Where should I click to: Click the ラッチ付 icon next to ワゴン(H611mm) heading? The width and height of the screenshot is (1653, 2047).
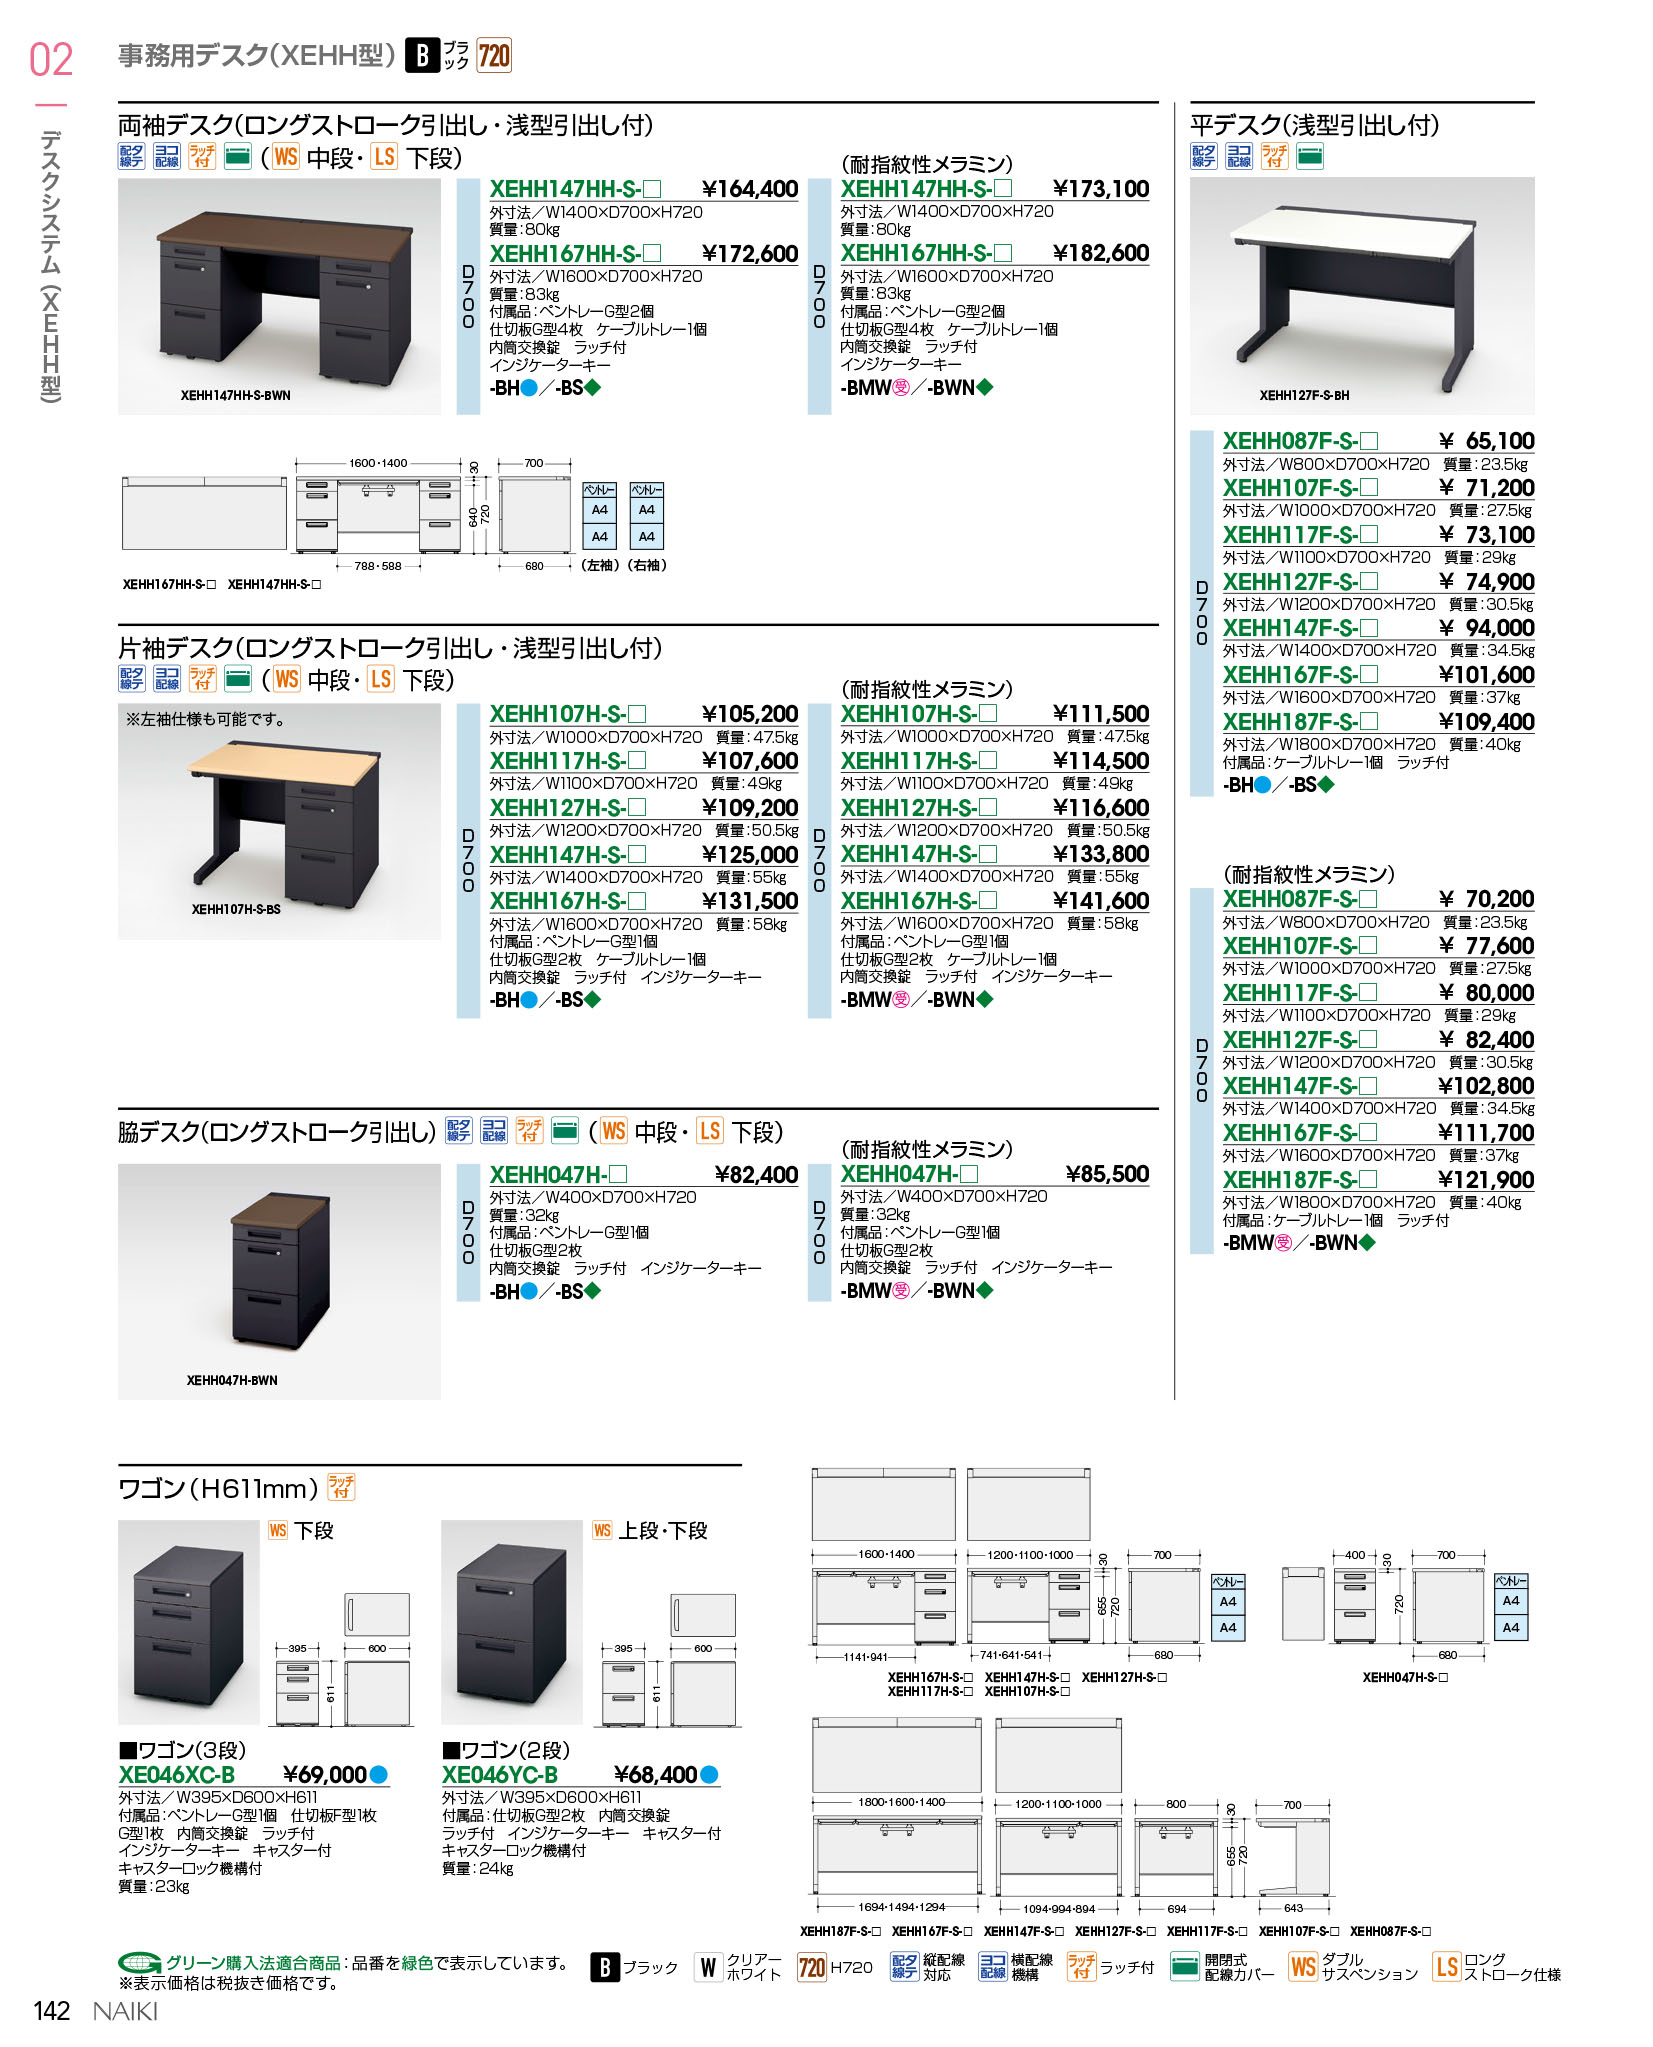[341, 1487]
